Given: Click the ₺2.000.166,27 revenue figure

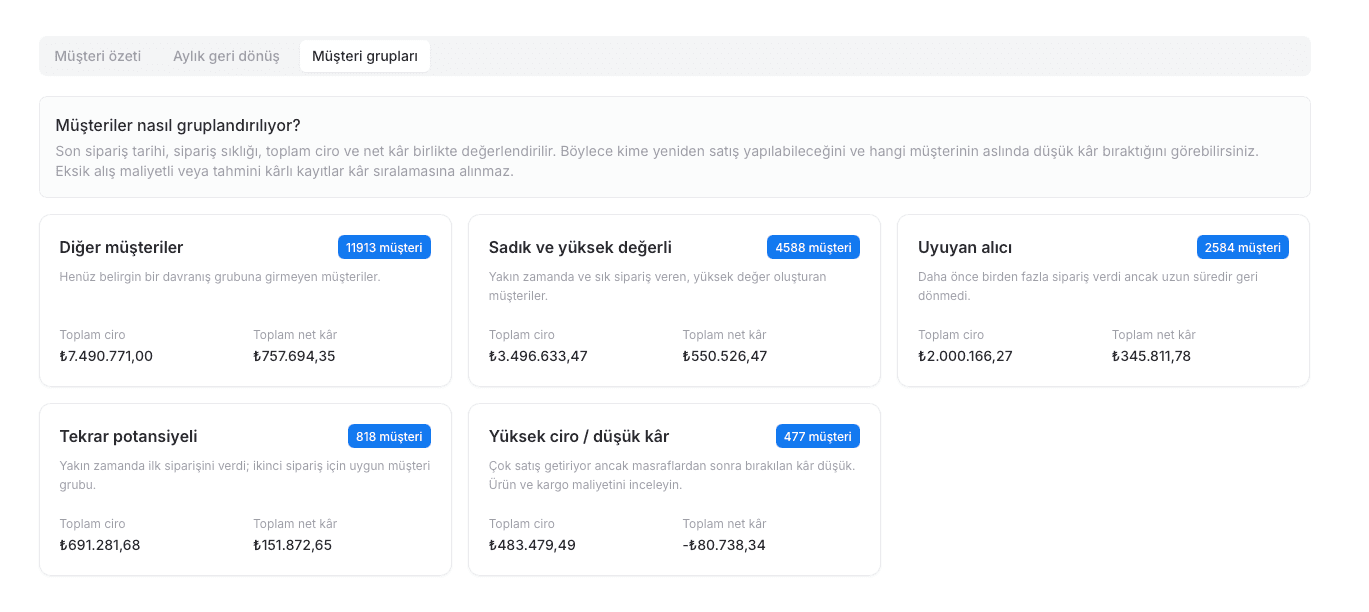Looking at the screenshot, I should click(965, 356).
